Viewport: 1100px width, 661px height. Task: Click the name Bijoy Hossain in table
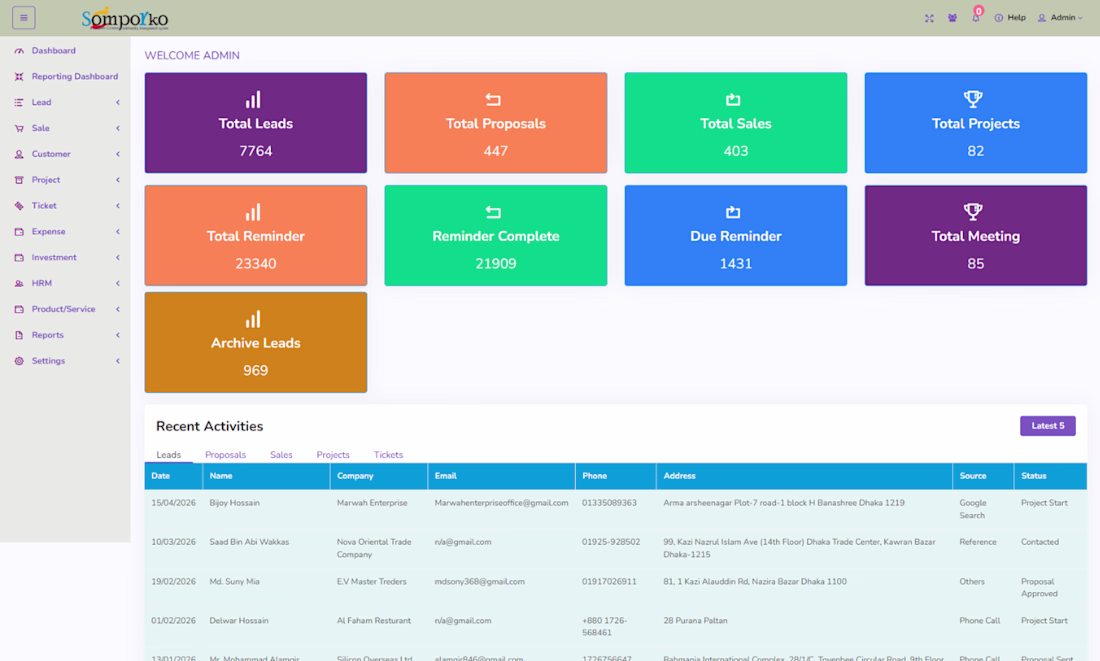click(x=234, y=503)
